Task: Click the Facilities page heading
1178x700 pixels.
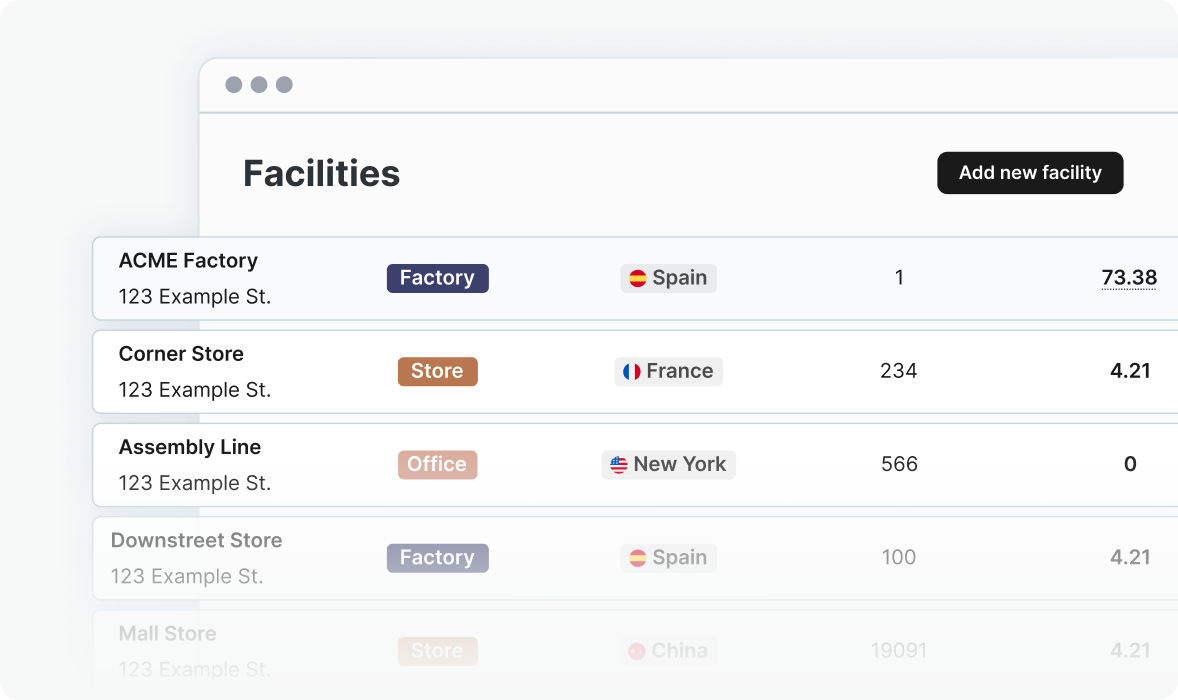Action: (x=321, y=173)
